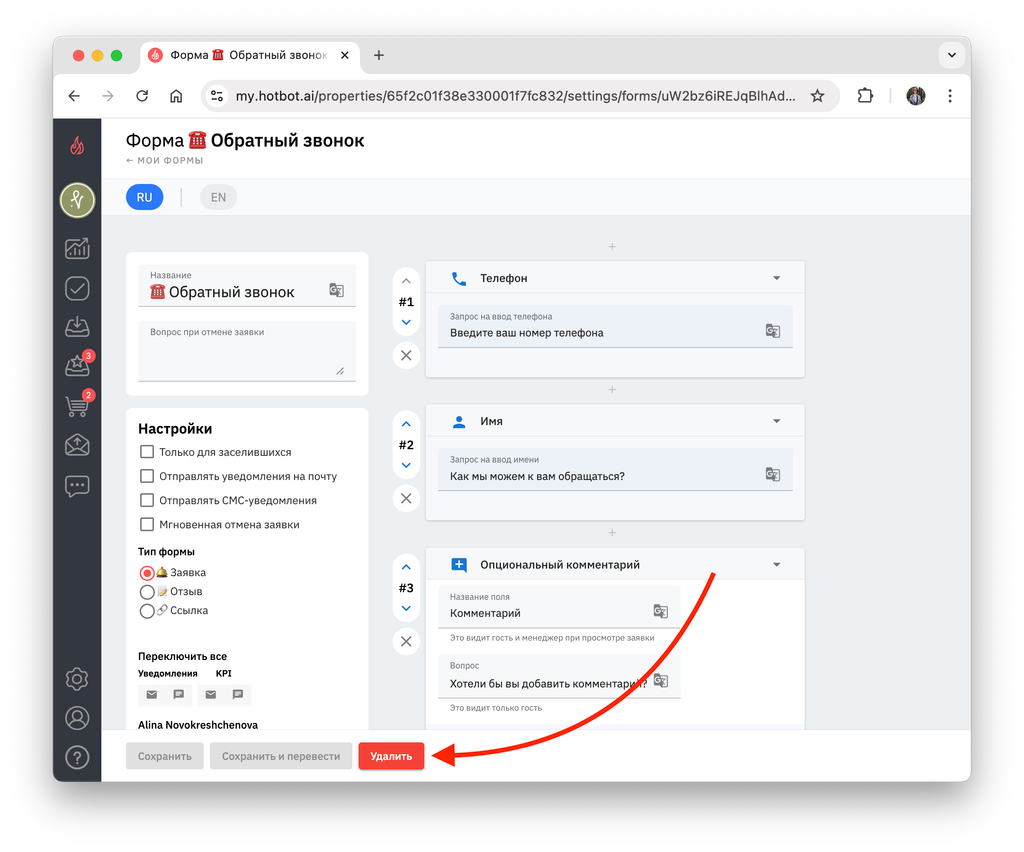This screenshot has width=1024, height=852.
Task: Move field #1 down with chevron
Action: click(406, 323)
